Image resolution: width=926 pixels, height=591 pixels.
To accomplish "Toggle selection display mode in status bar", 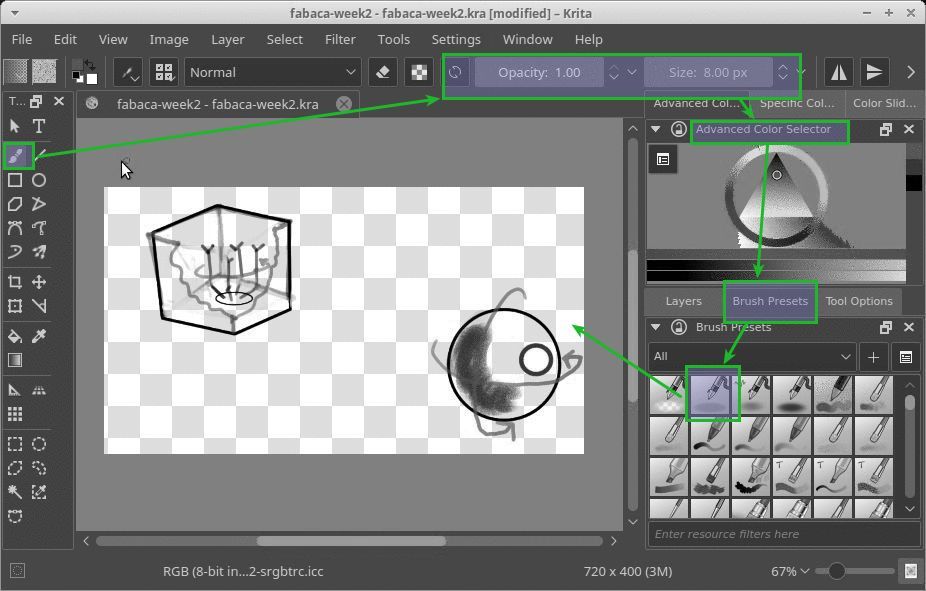I will (x=18, y=571).
